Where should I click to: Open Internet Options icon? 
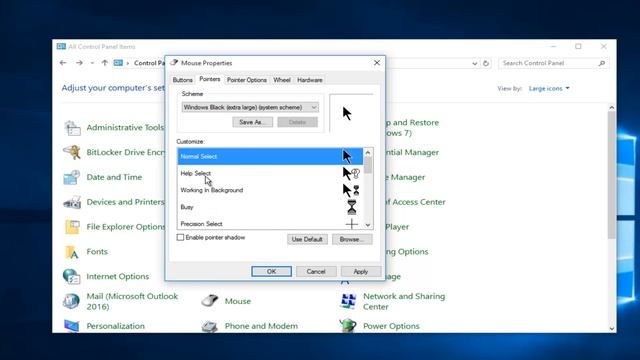(x=72, y=276)
